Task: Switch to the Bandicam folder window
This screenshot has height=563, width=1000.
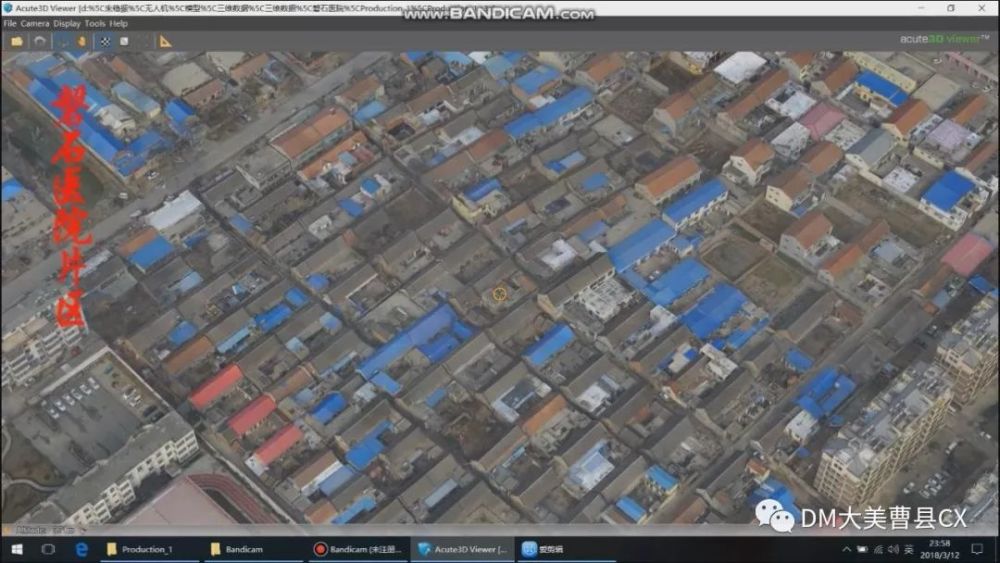Action: click(254, 549)
